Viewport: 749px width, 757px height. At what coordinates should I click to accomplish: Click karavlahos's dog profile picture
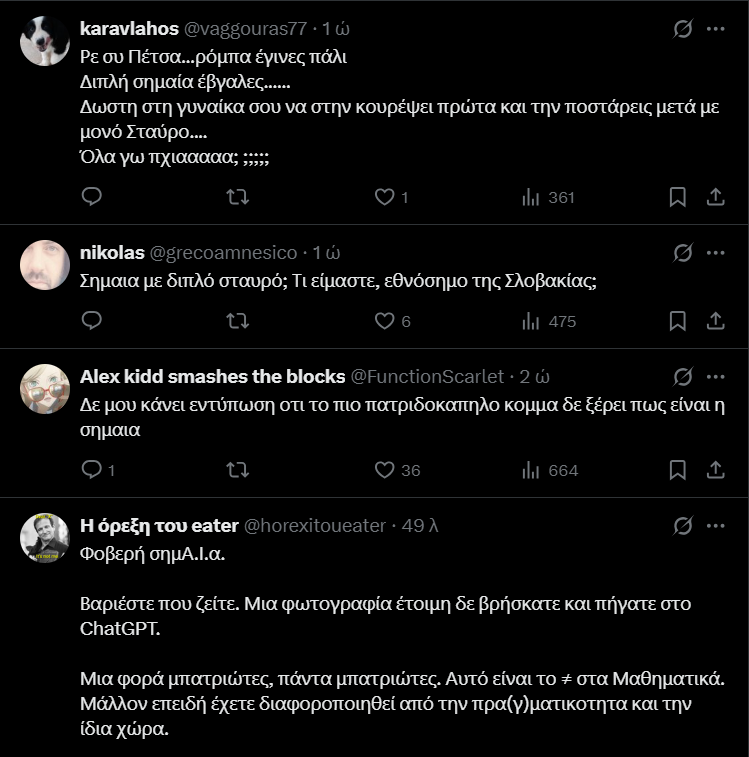(45, 41)
